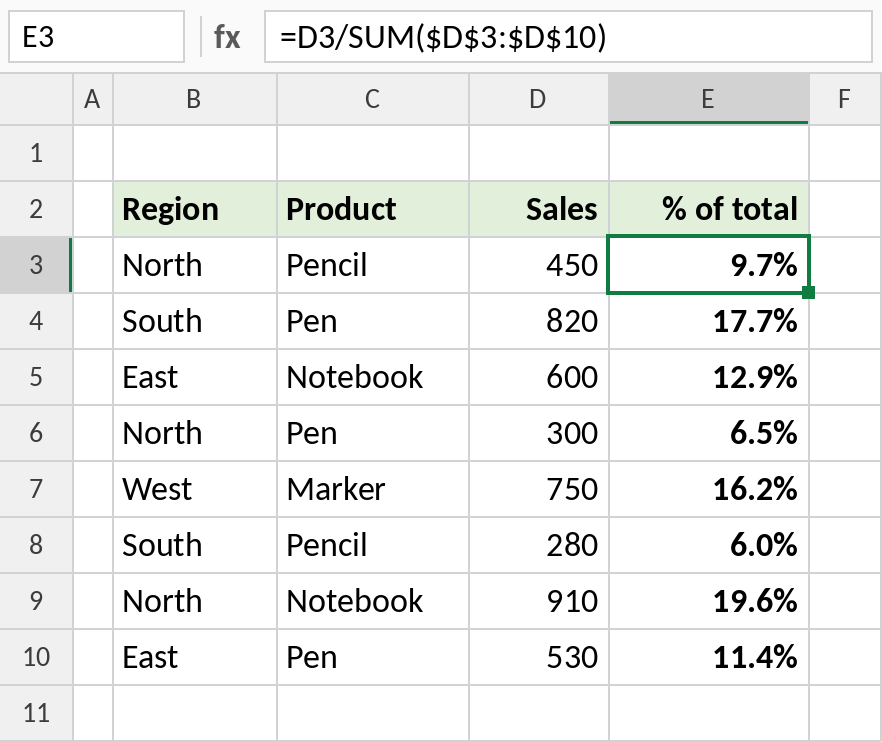Viewport: 882px width, 742px height.
Task: Select row 2 header
Action: [36, 209]
